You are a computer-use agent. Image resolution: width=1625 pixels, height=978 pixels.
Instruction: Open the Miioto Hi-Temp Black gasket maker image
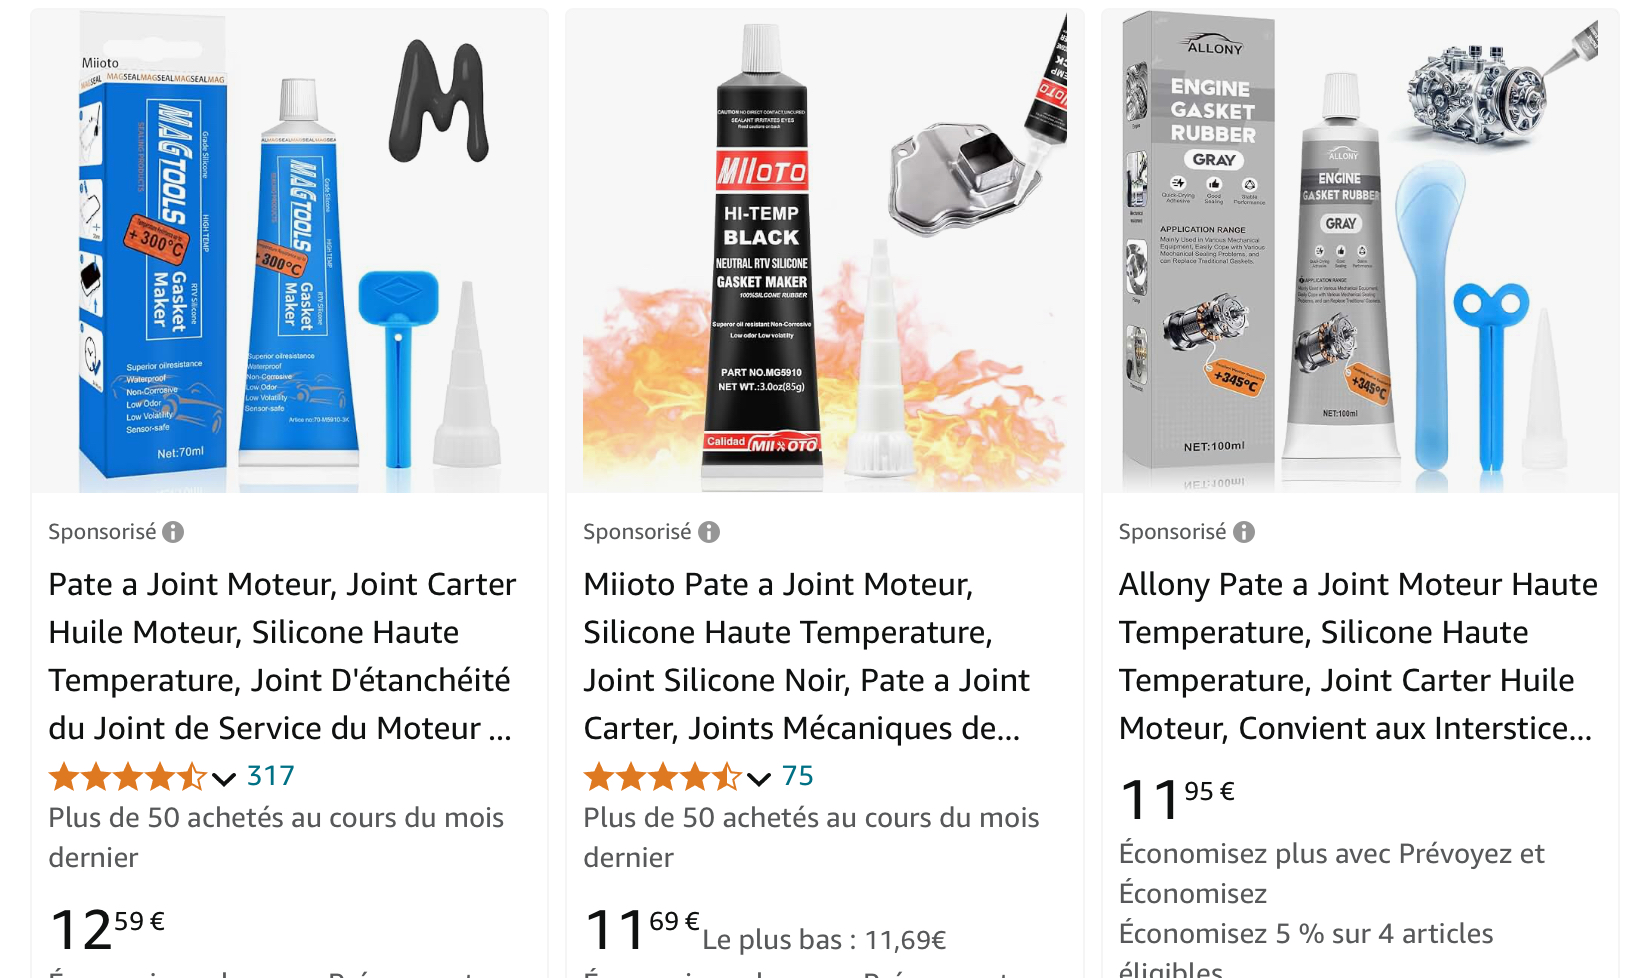pos(824,251)
